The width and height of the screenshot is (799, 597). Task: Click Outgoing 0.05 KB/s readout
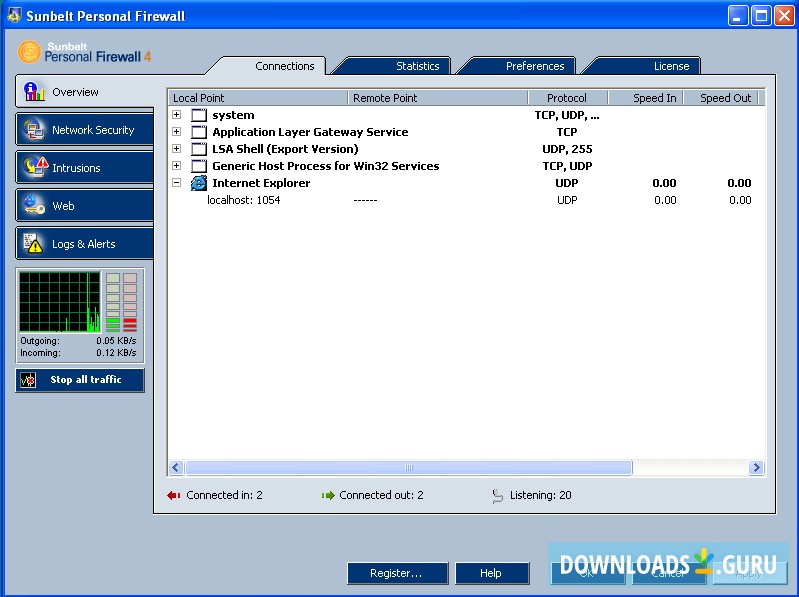78,340
